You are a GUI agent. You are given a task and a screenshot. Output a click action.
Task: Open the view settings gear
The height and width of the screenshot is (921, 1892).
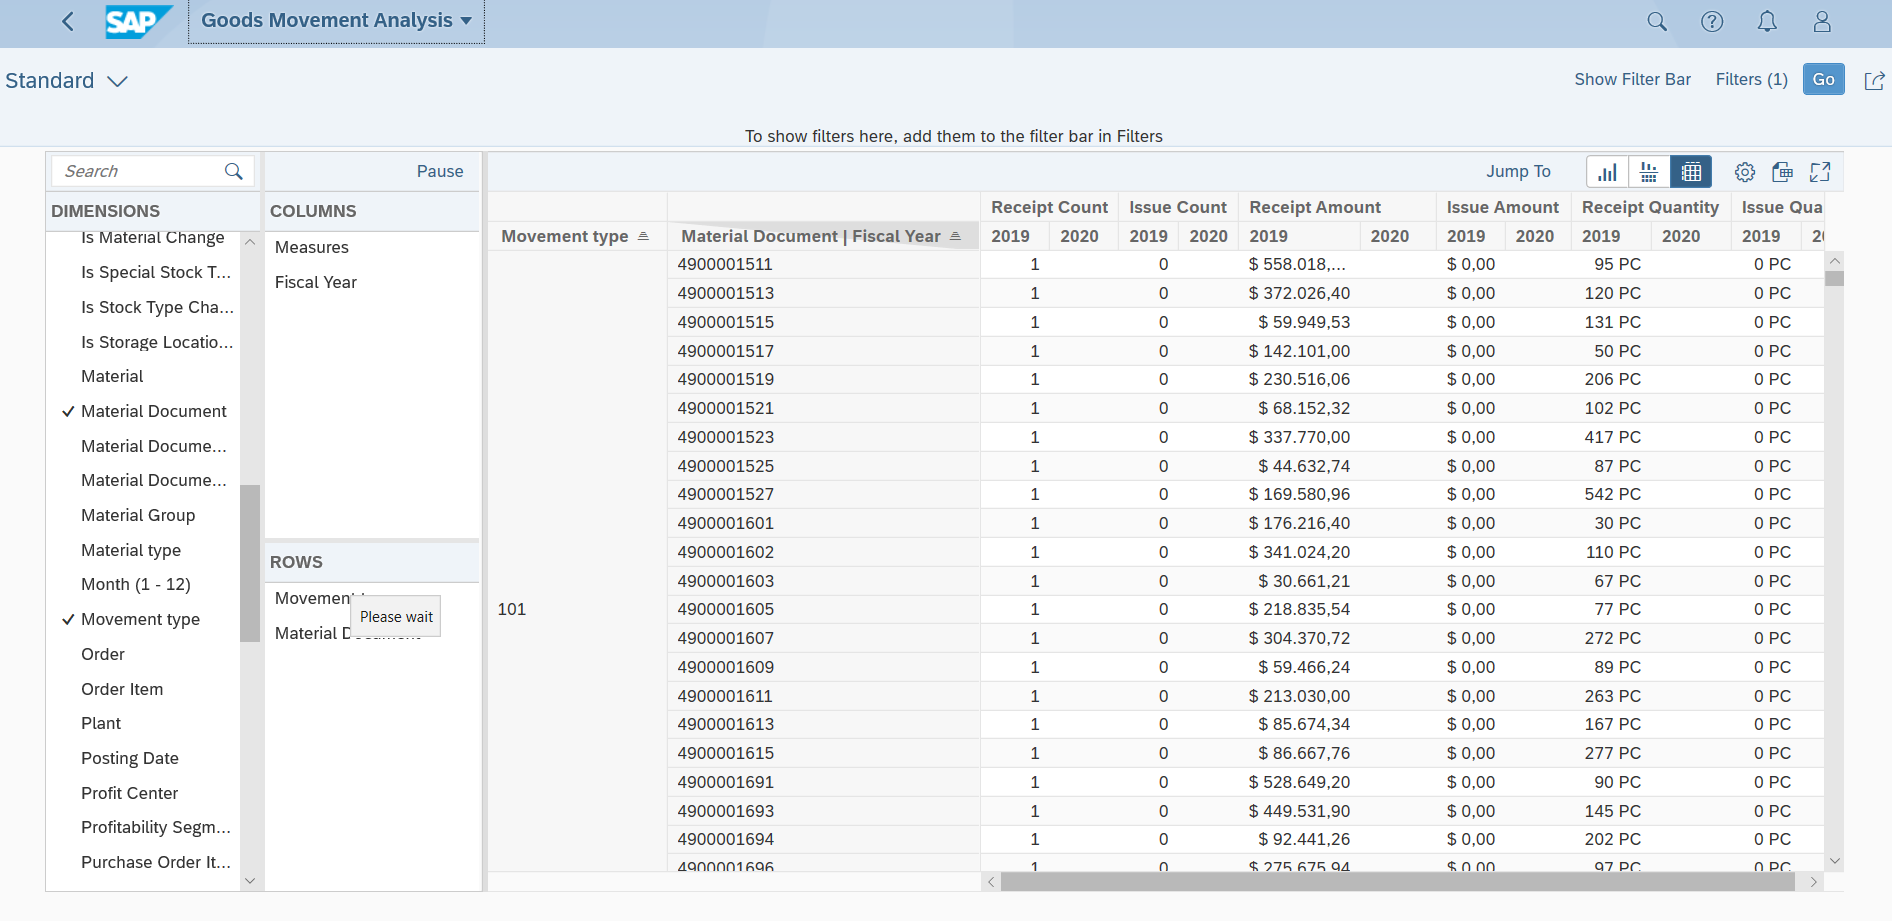tap(1744, 171)
